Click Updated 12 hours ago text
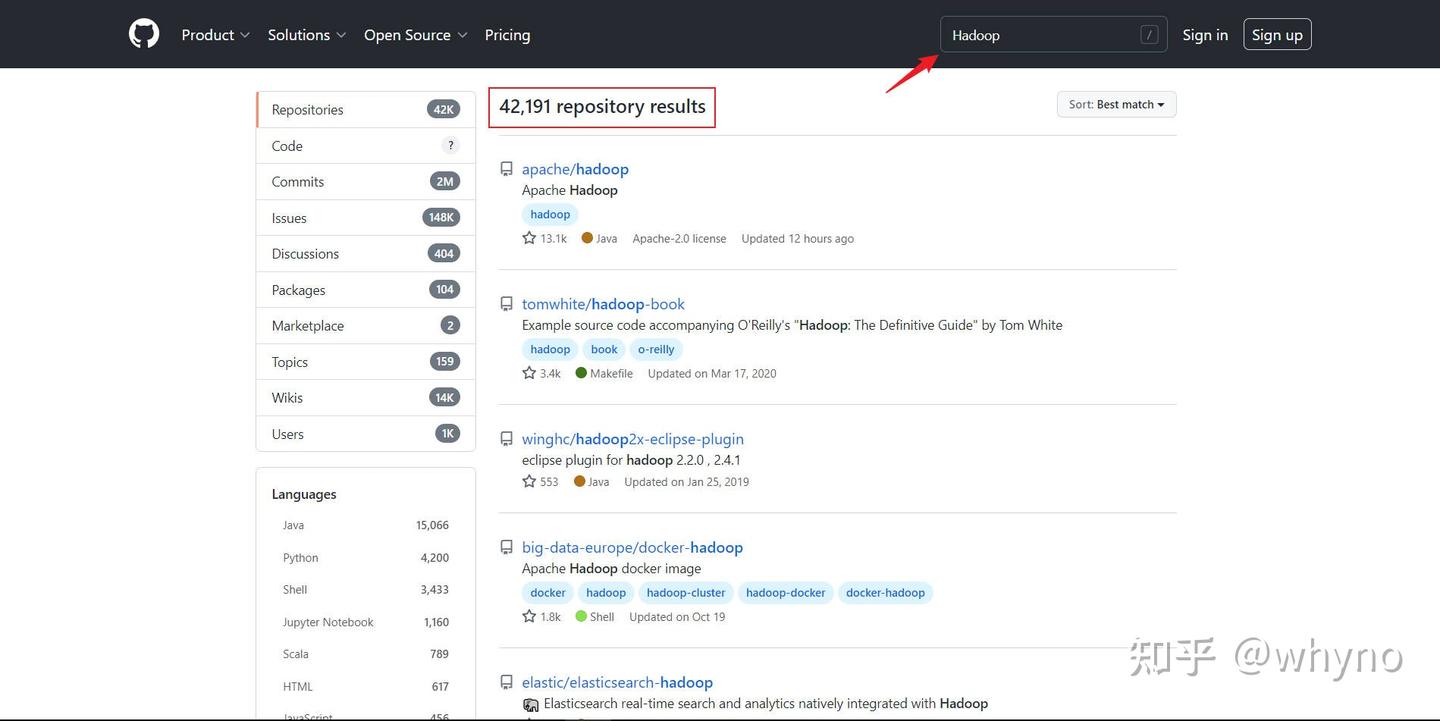 pos(797,239)
